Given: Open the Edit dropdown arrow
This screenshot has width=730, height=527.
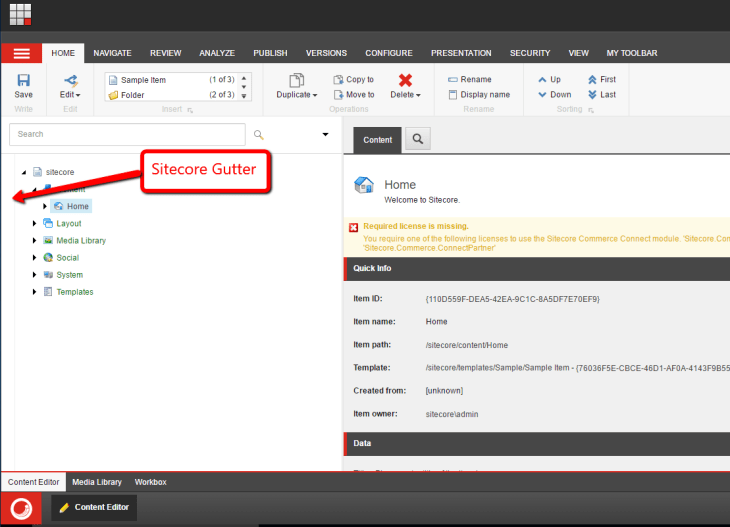Looking at the screenshot, I should pos(78,95).
